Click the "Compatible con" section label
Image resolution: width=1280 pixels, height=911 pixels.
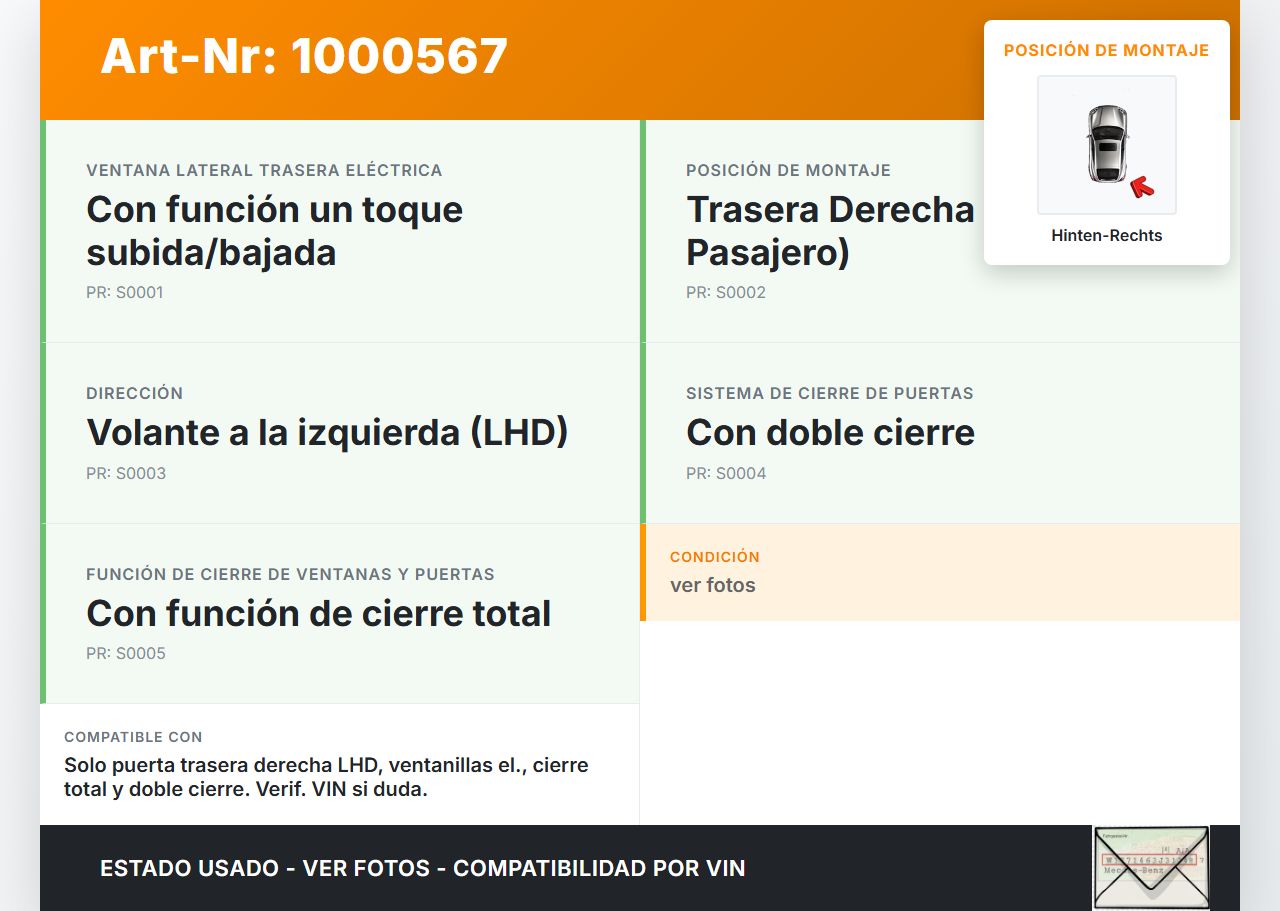[x=133, y=737]
